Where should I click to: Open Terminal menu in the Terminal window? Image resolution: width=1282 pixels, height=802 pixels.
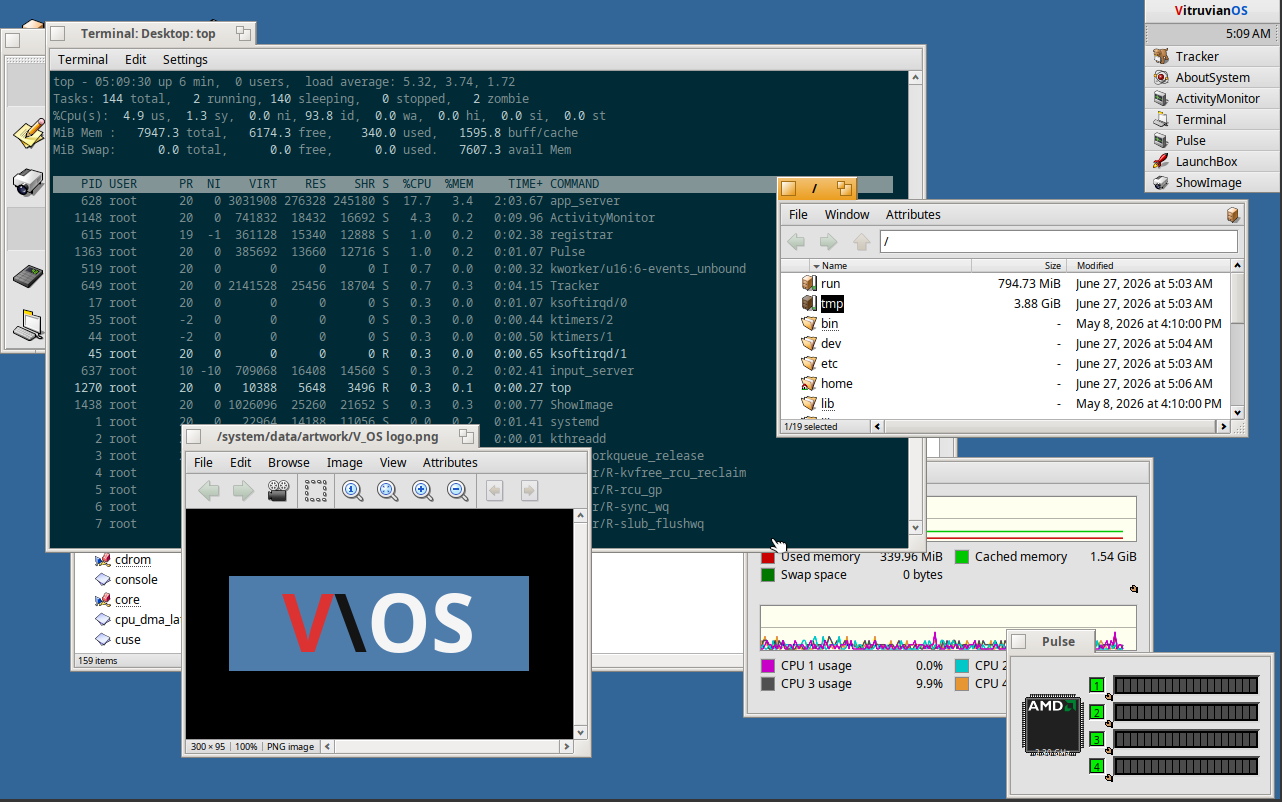coord(83,60)
